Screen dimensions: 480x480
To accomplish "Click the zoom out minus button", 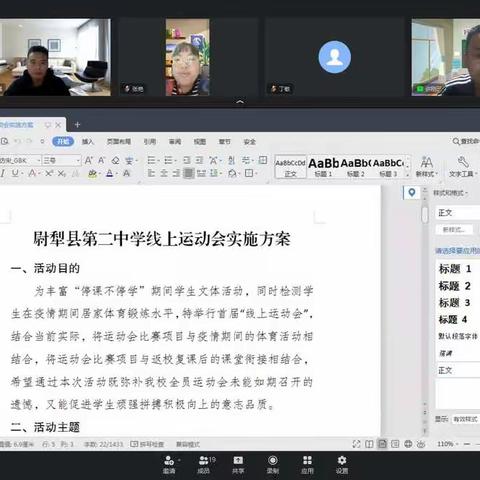I will coord(467,444).
